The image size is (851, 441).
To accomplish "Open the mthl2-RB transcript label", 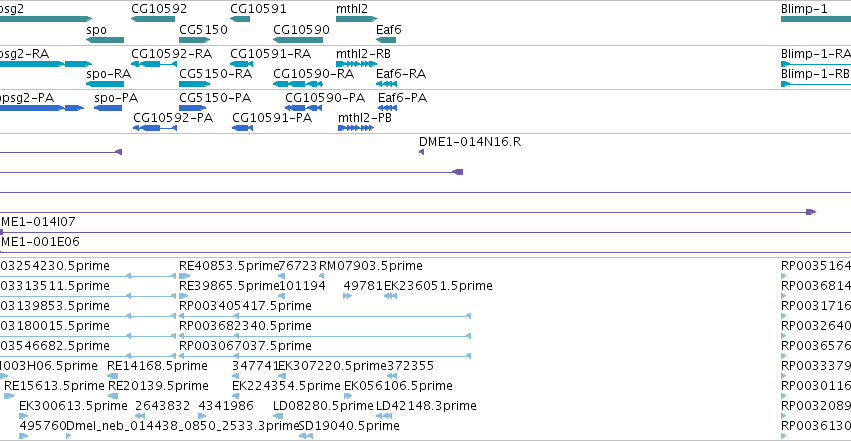I will (363, 54).
